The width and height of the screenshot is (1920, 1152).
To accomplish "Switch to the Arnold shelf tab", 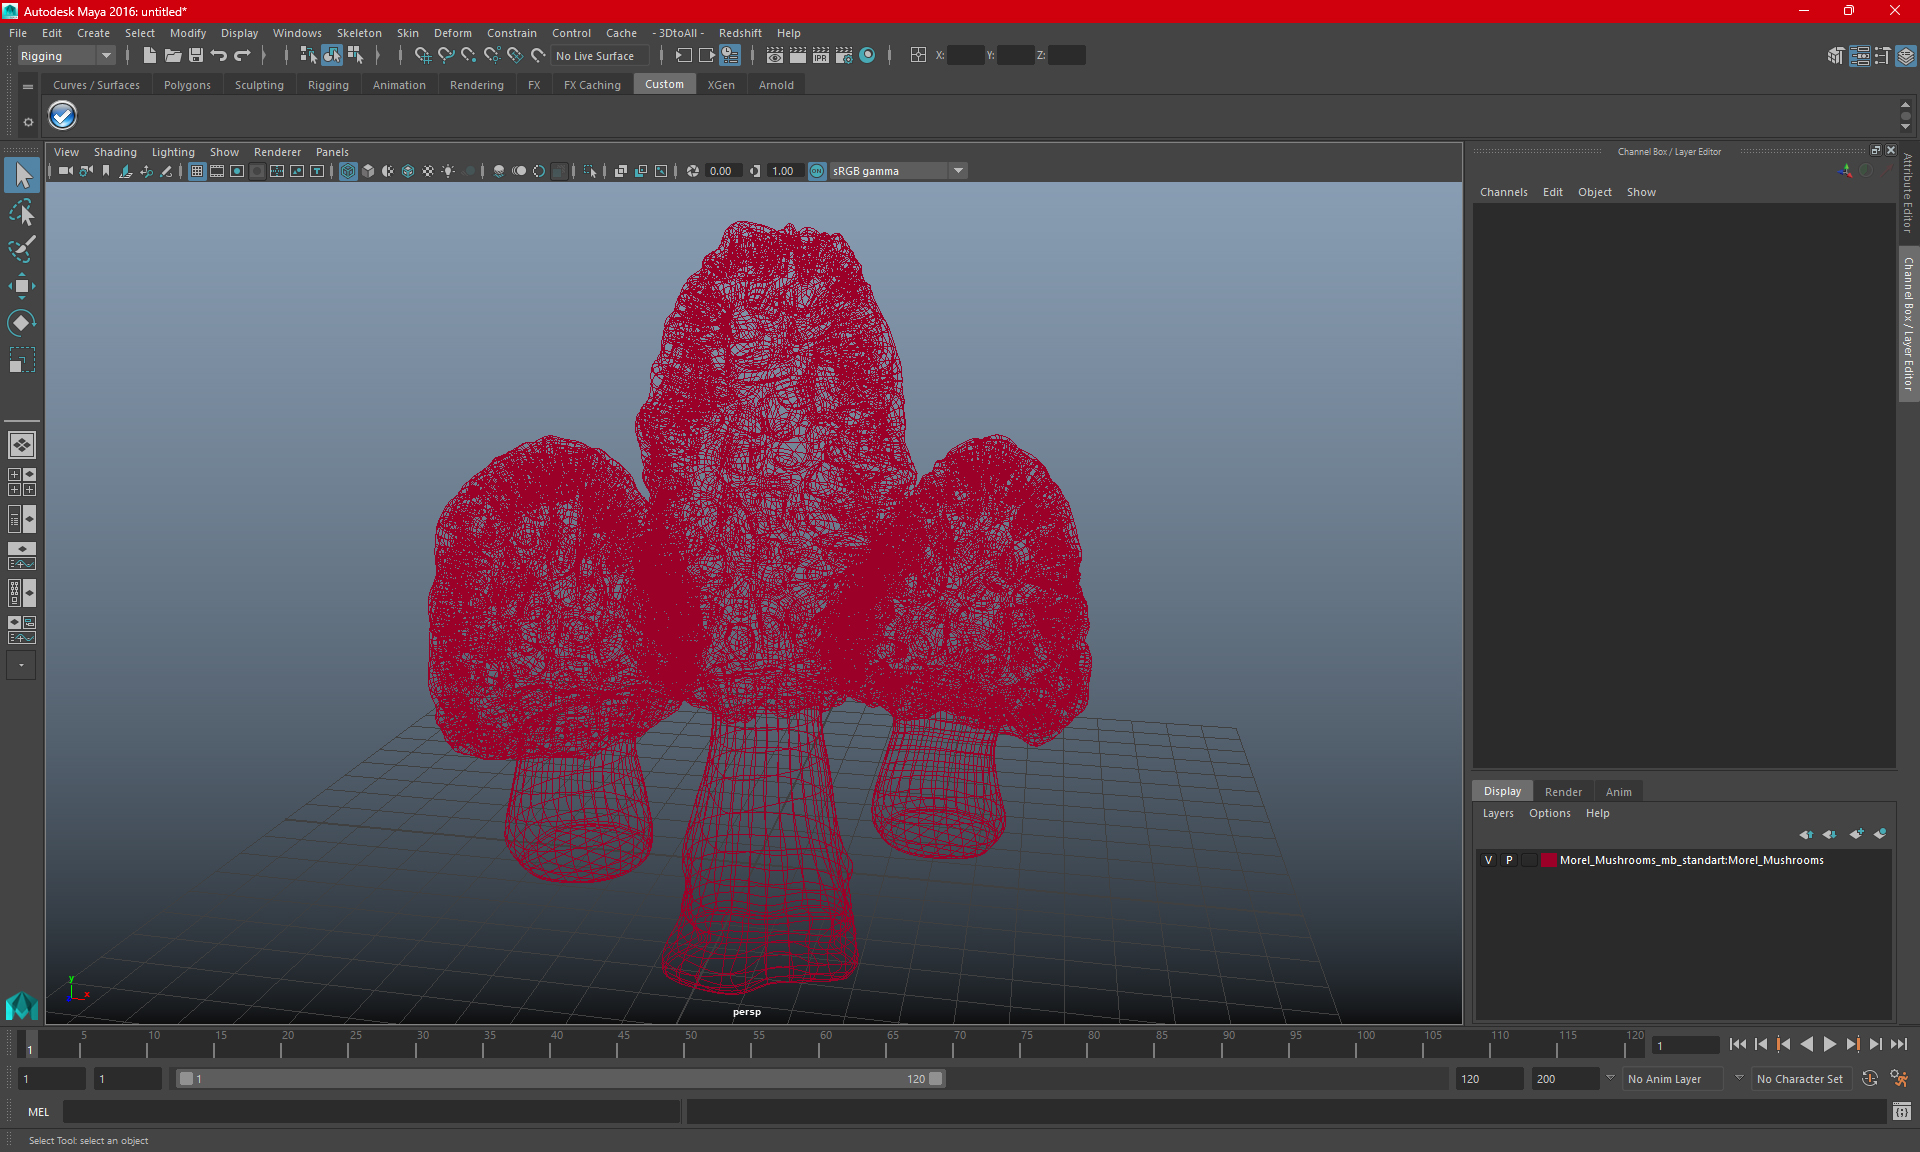I will tap(776, 85).
